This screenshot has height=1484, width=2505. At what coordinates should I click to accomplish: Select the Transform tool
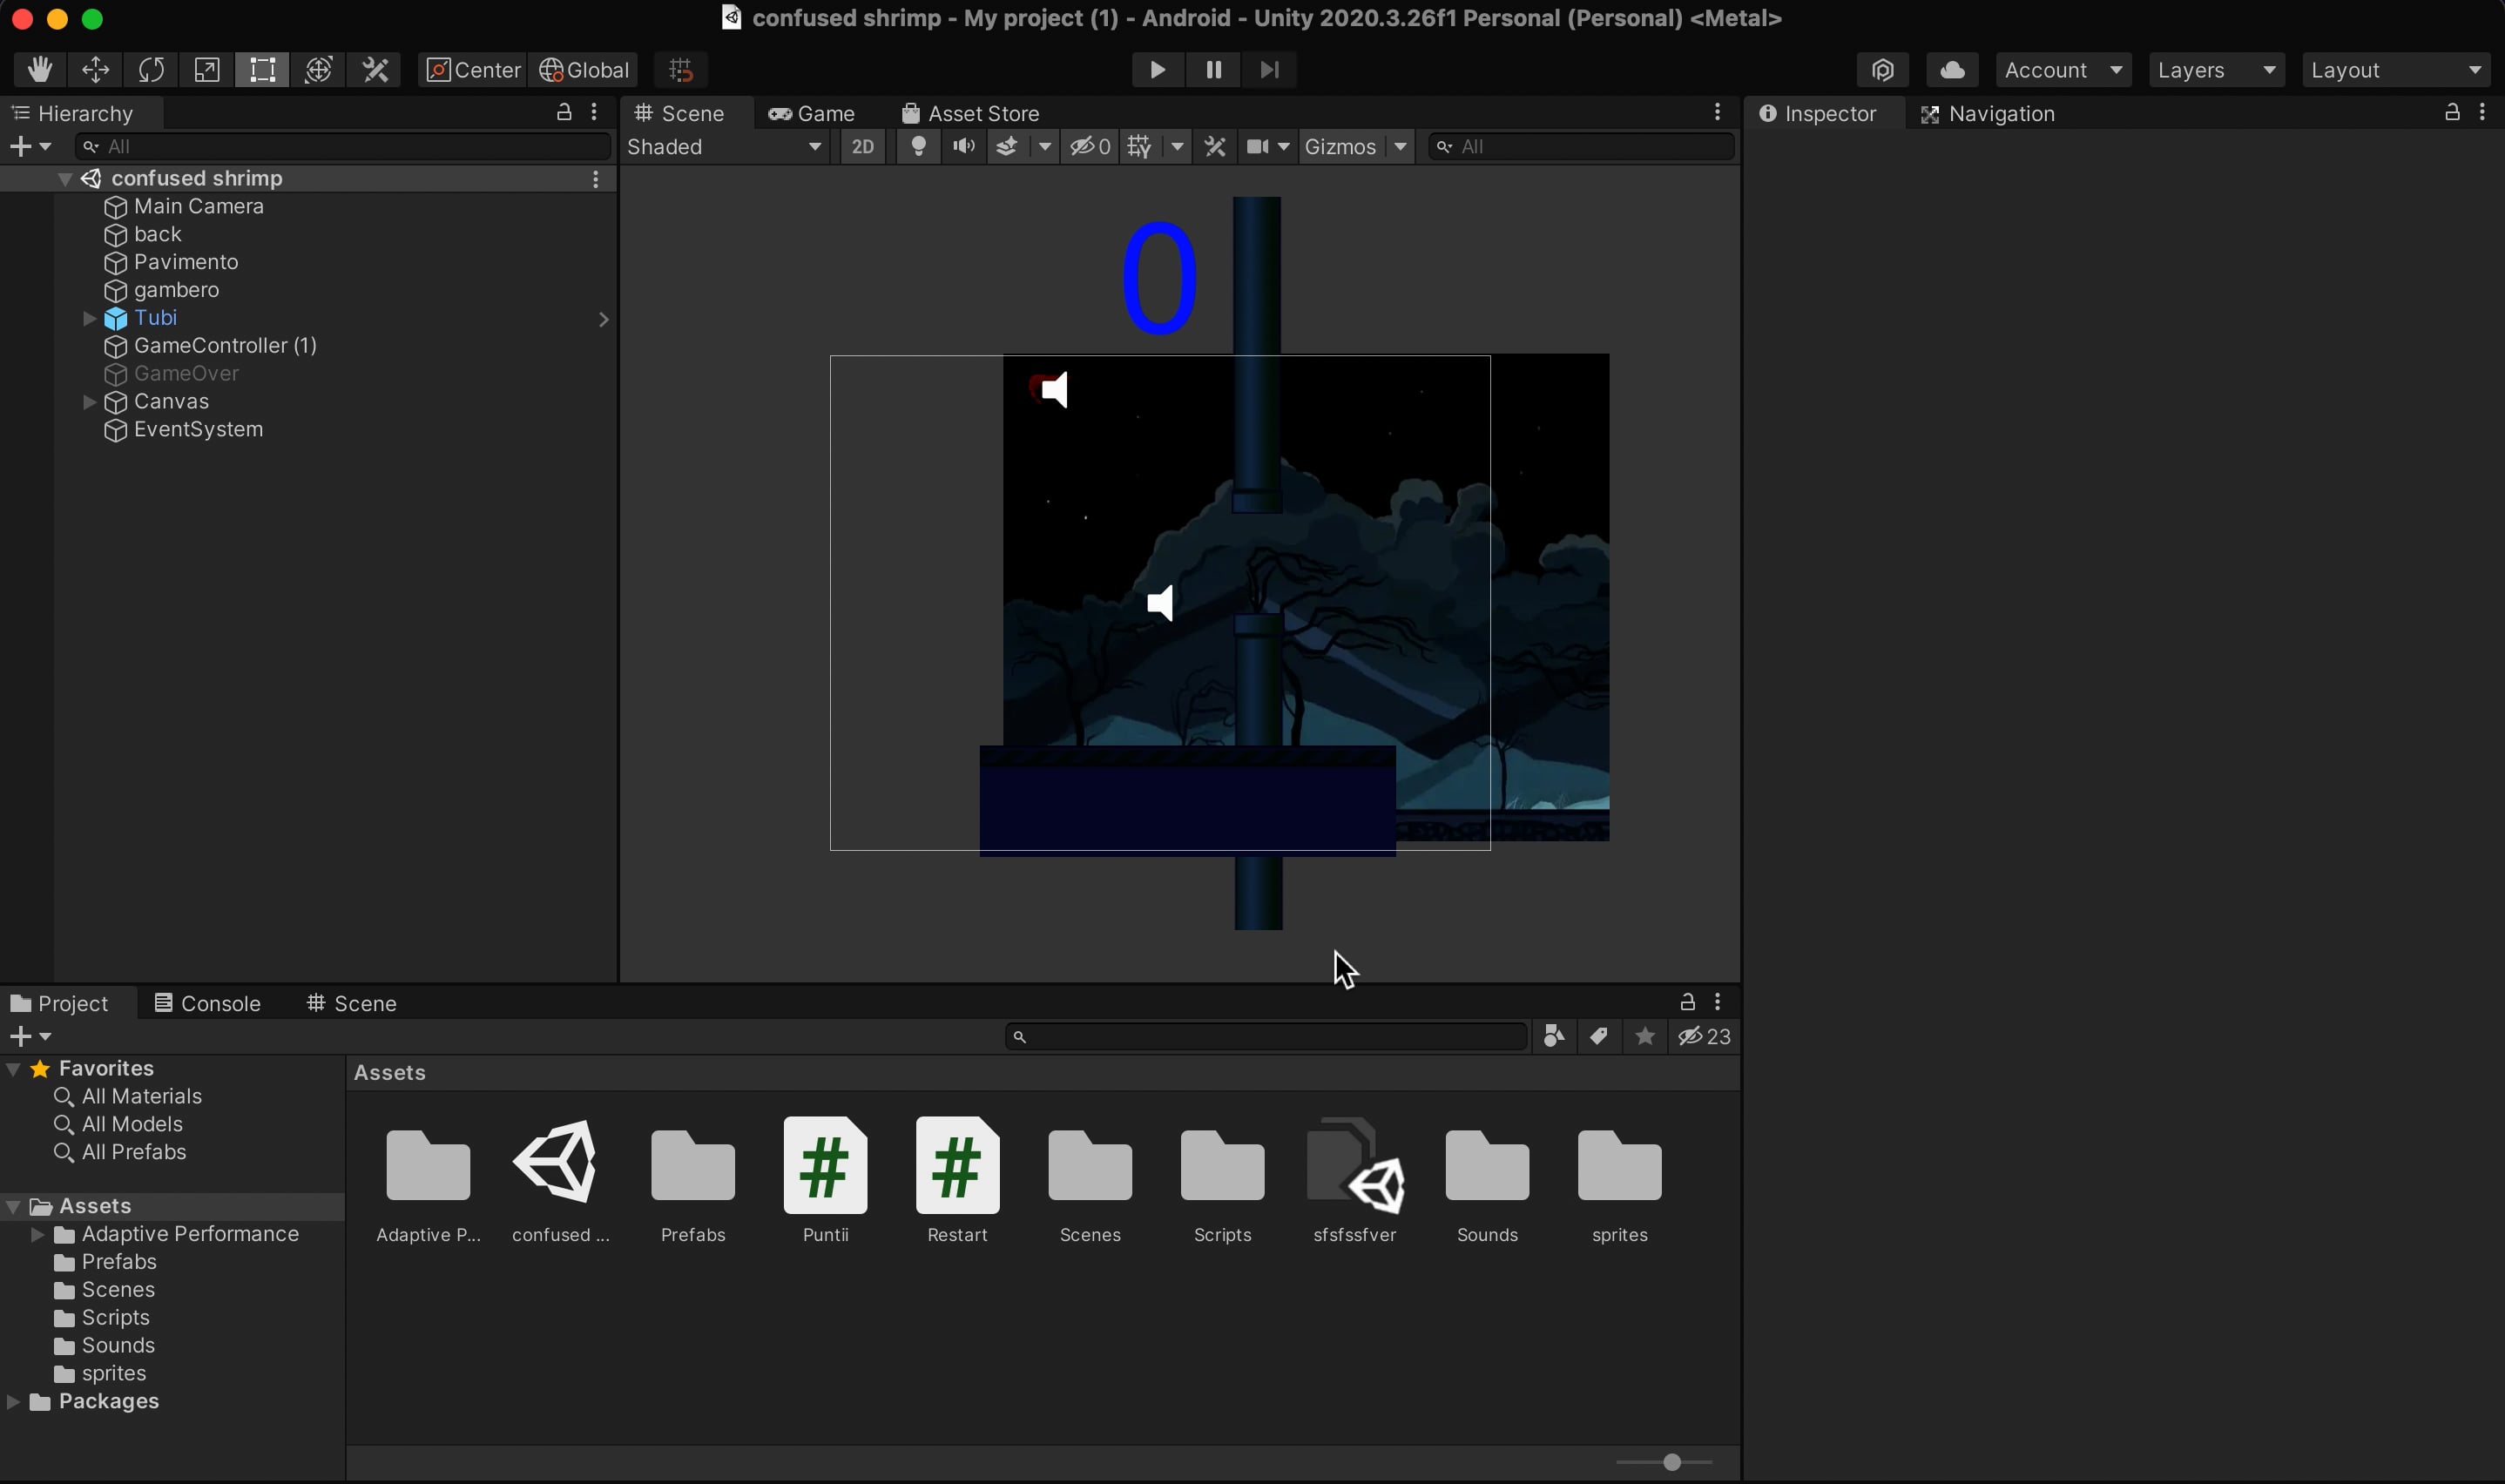tap(318, 70)
